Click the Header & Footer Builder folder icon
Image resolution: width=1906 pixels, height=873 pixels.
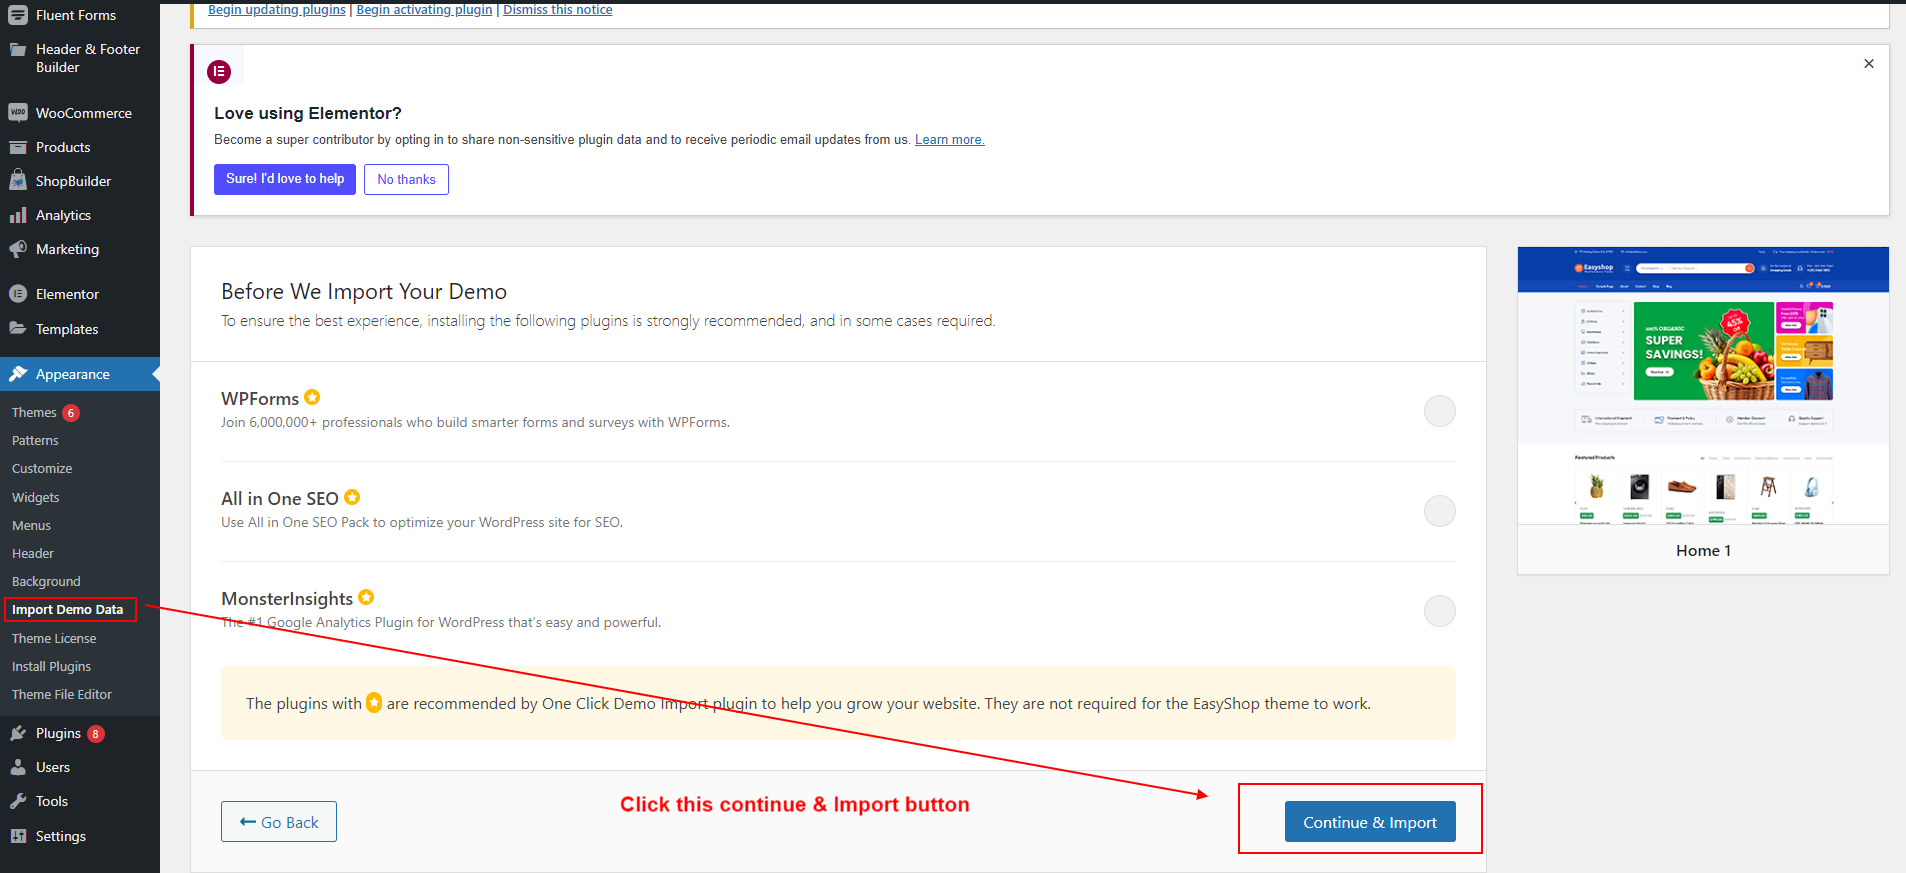click(x=18, y=49)
